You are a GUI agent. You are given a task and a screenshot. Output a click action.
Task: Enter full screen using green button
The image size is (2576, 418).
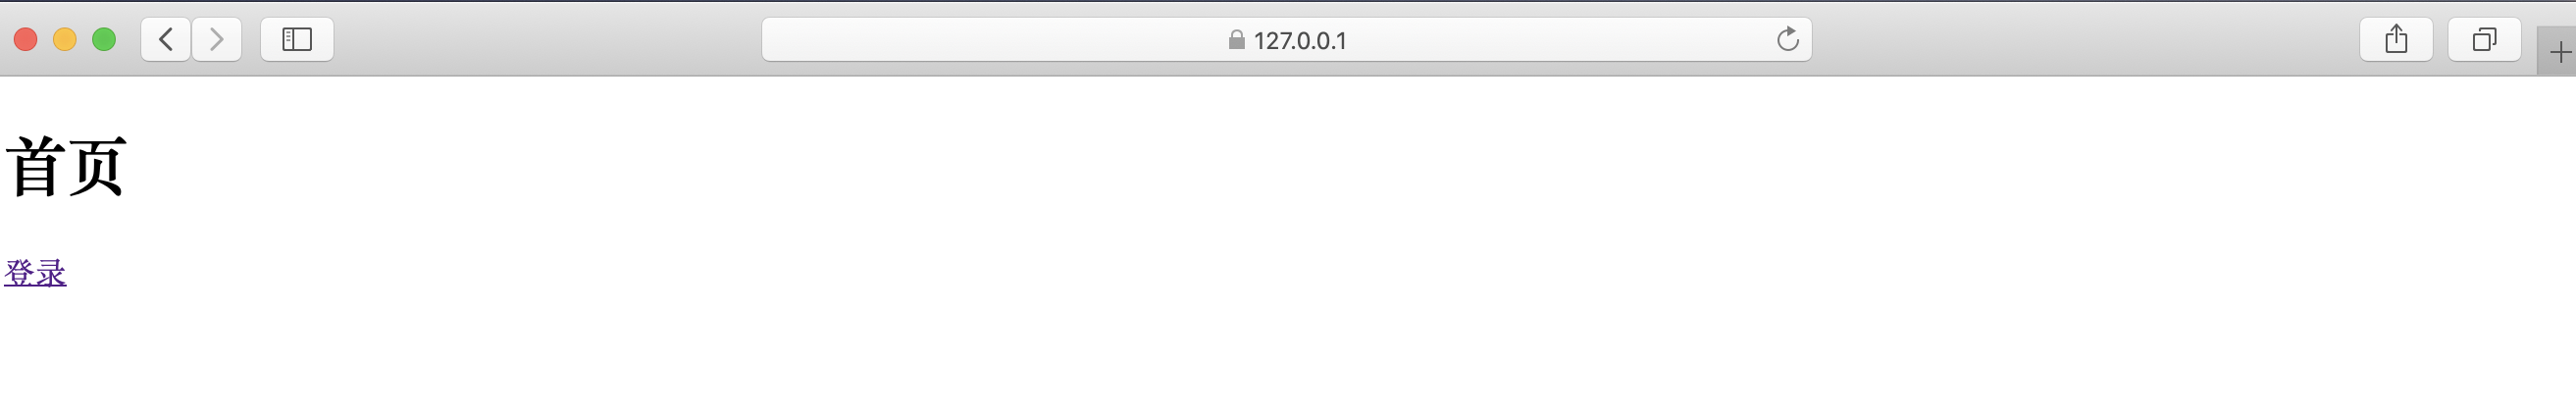tap(104, 40)
